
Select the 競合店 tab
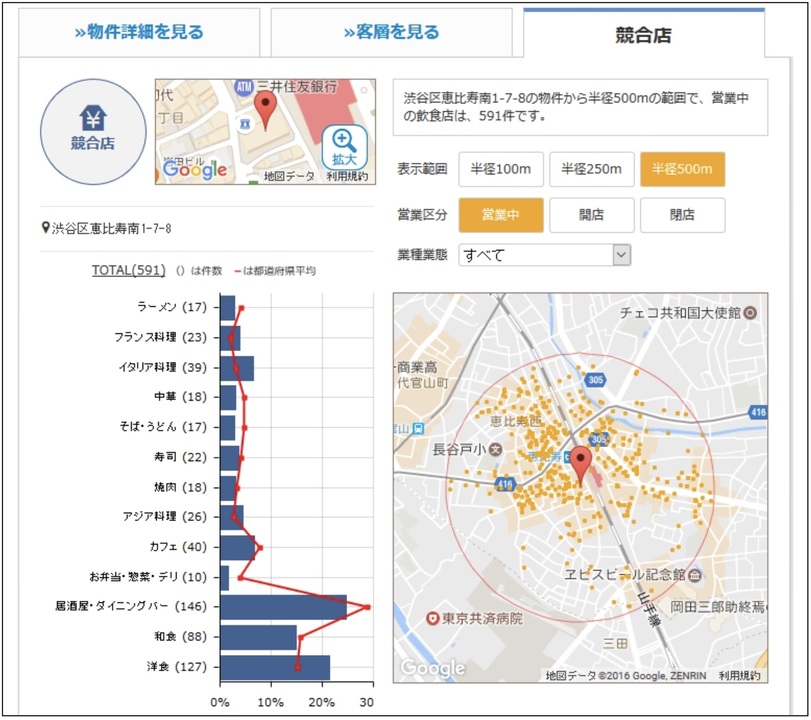click(643, 34)
